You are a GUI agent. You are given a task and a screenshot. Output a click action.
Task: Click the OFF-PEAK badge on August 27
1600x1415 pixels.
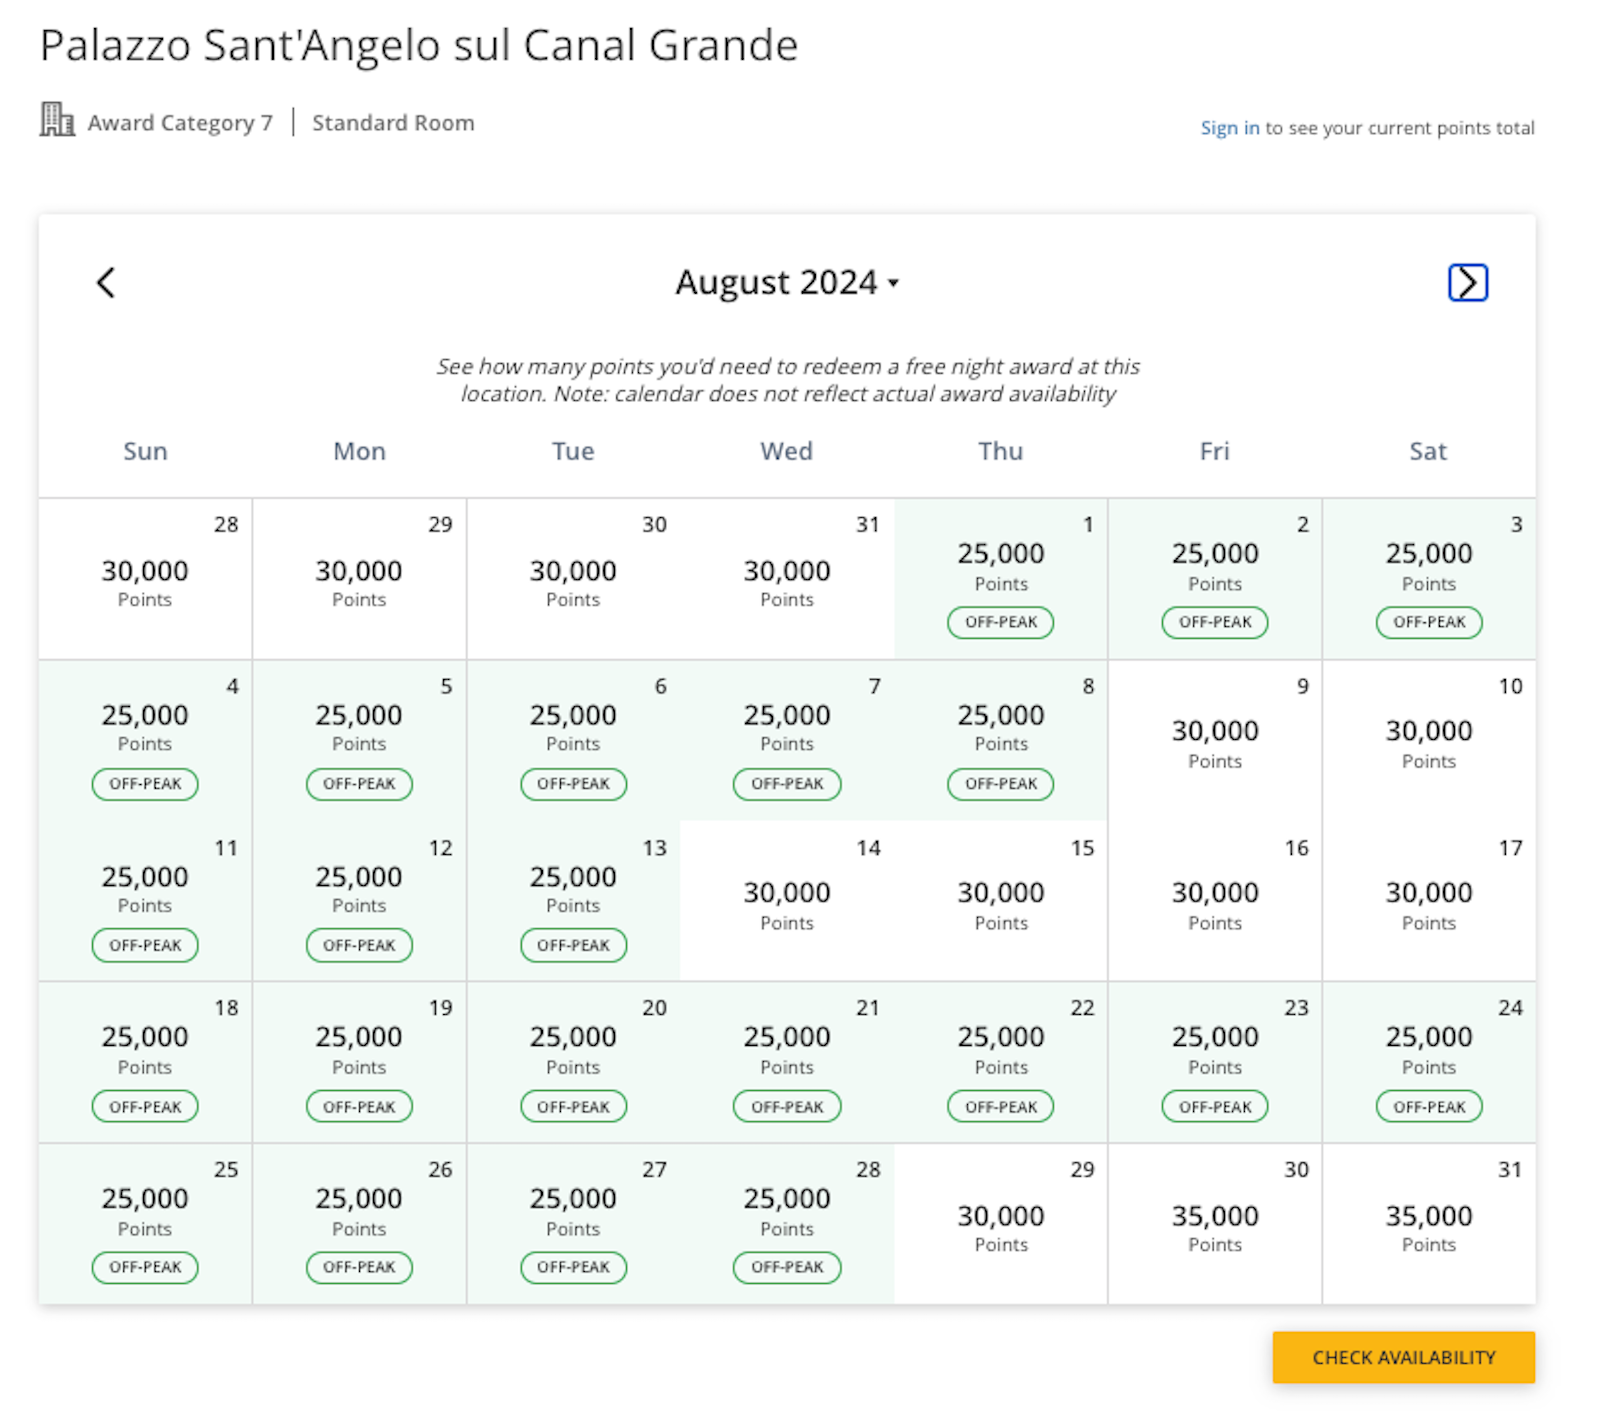coord(573,1267)
